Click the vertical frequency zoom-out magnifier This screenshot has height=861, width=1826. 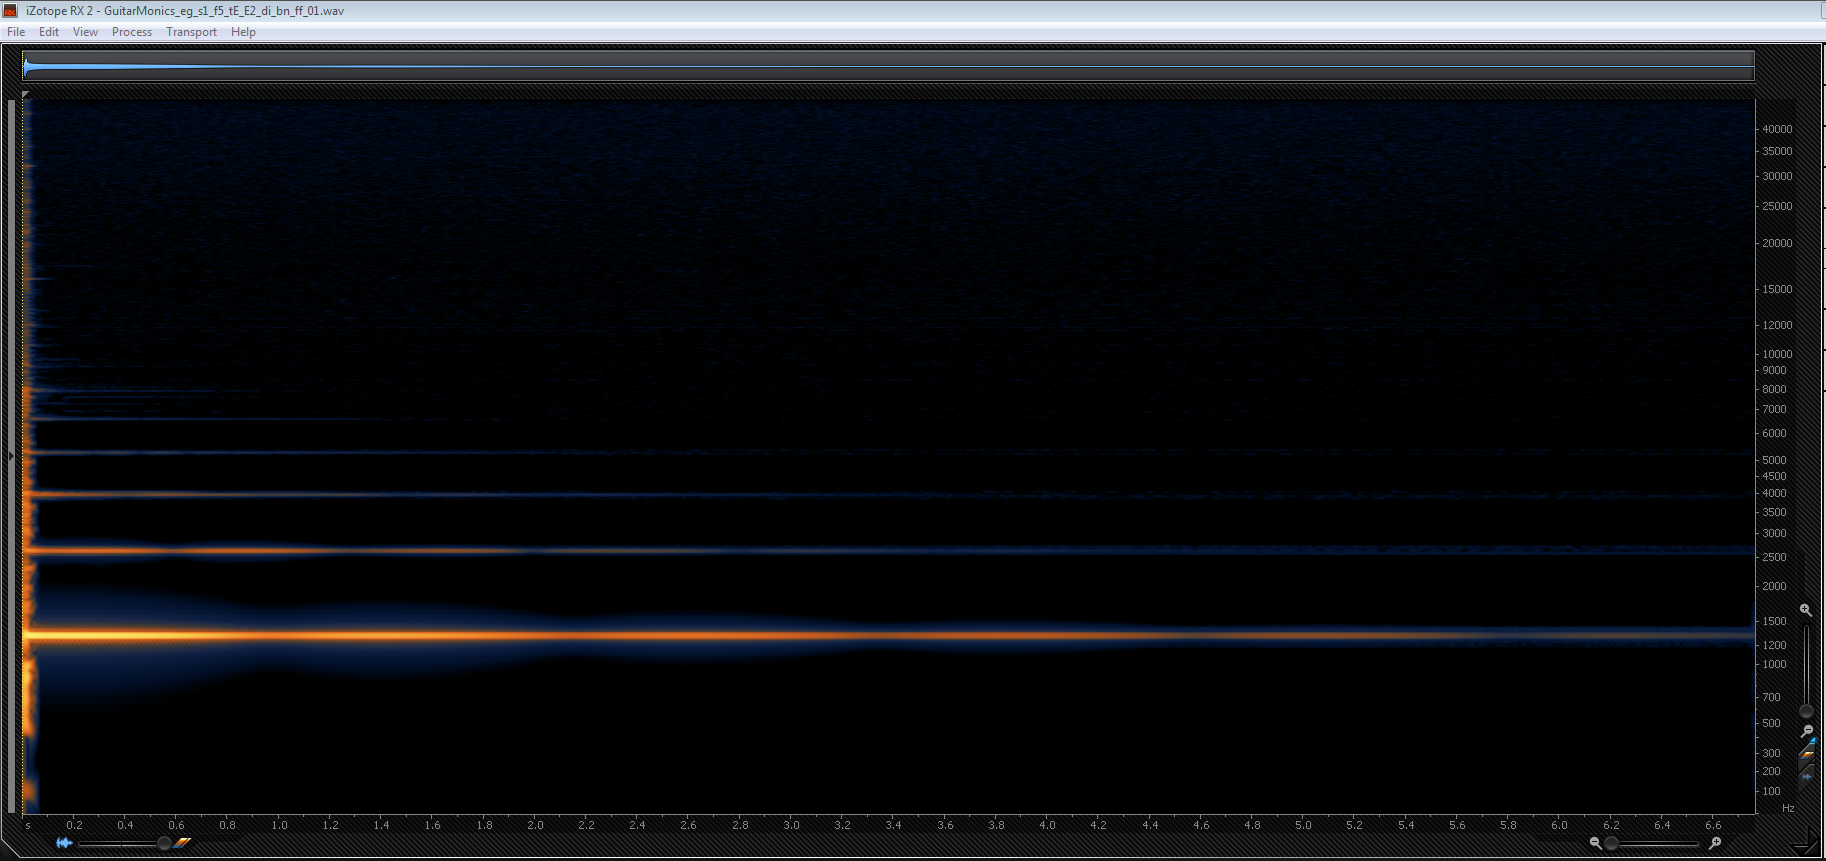click(x=1806, y=732)
